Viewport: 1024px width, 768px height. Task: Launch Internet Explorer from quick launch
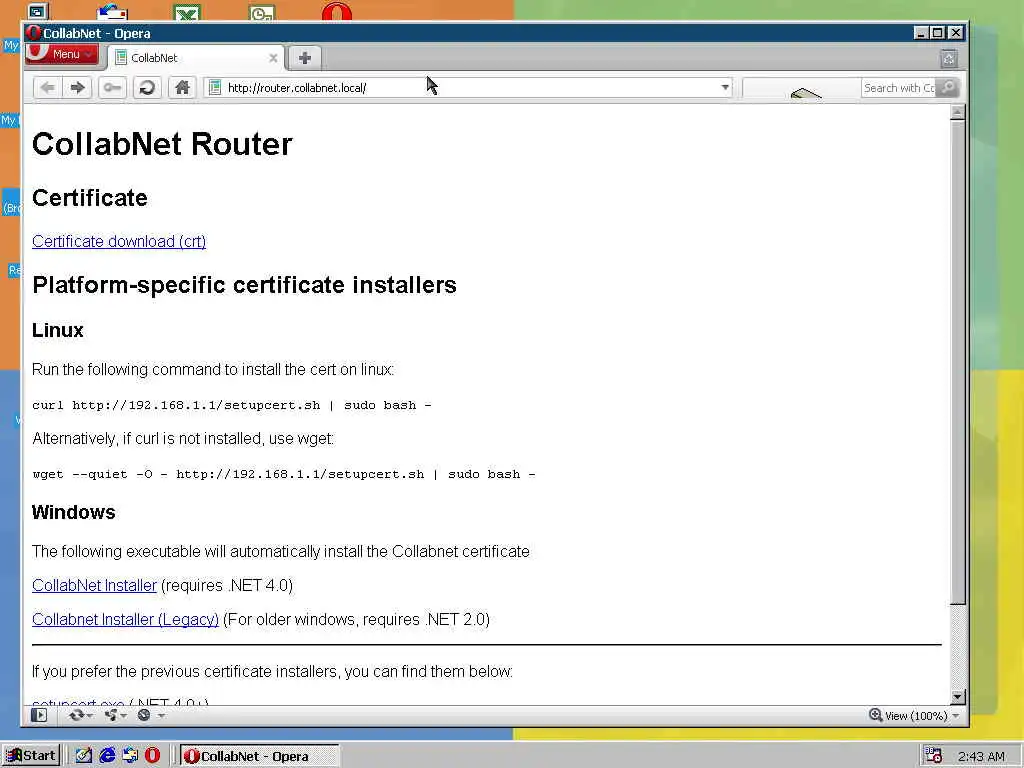107,756
